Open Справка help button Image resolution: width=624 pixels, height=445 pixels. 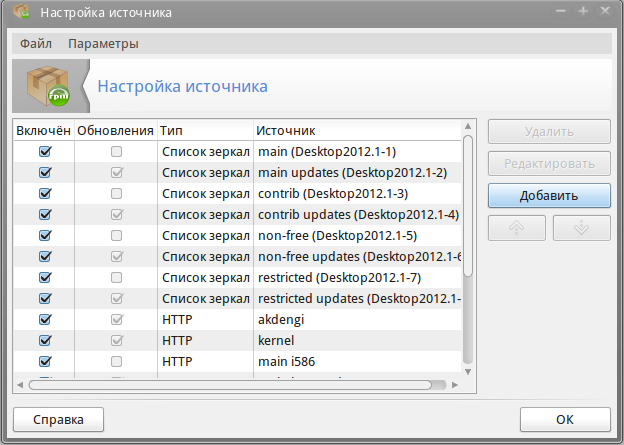click(x=58, y=420)
